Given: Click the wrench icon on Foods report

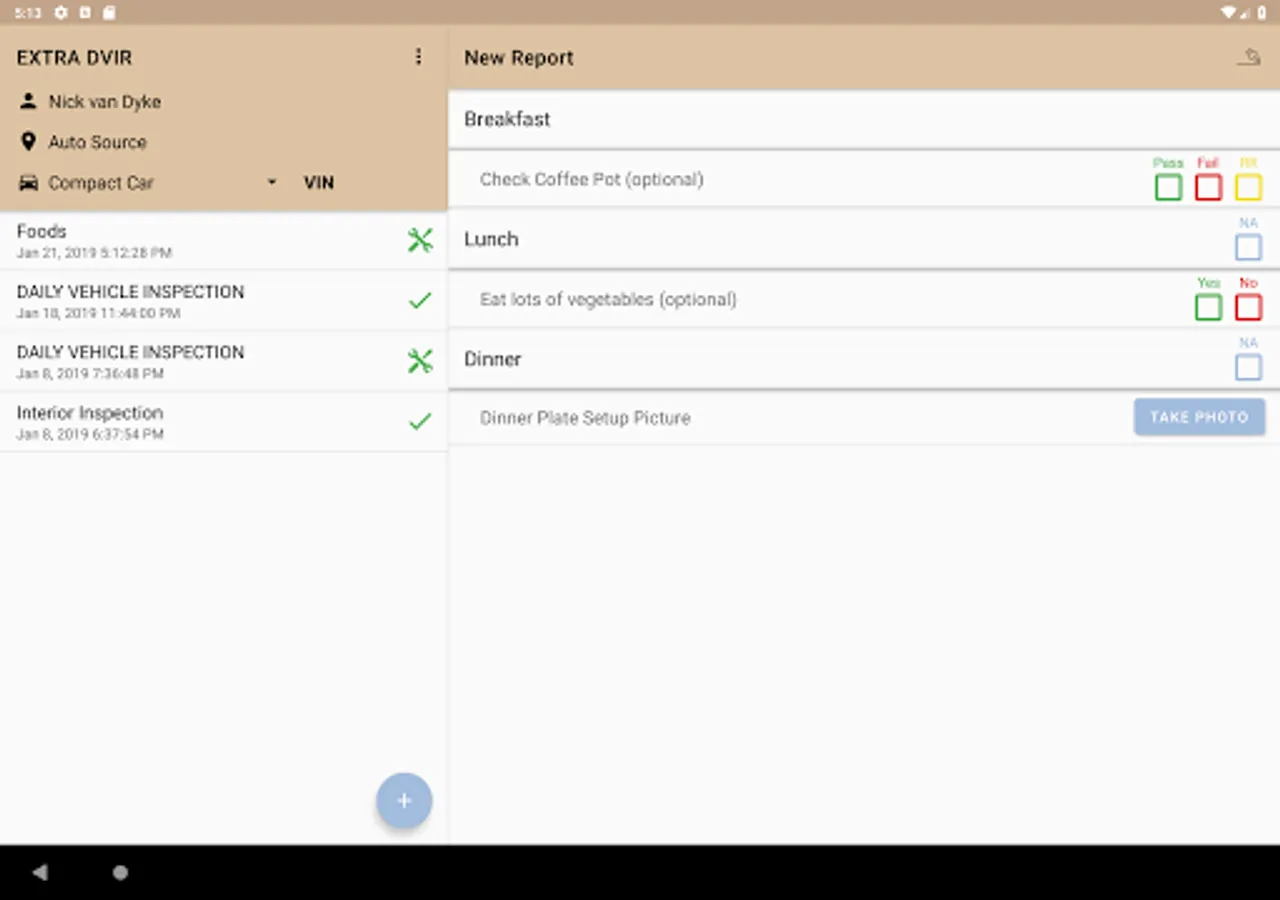Looking at the screenshot, I should (420, 240).
